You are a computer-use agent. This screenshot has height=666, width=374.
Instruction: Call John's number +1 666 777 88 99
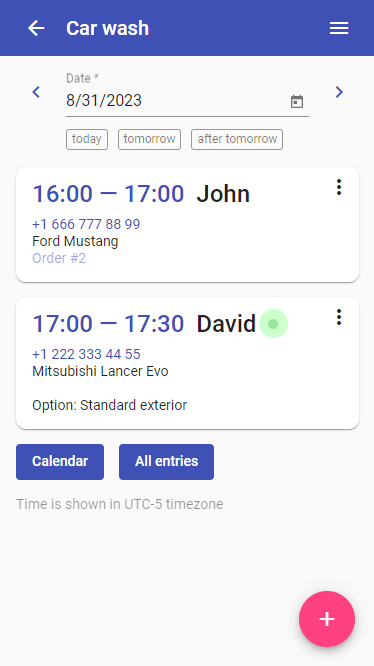point(86,224)
